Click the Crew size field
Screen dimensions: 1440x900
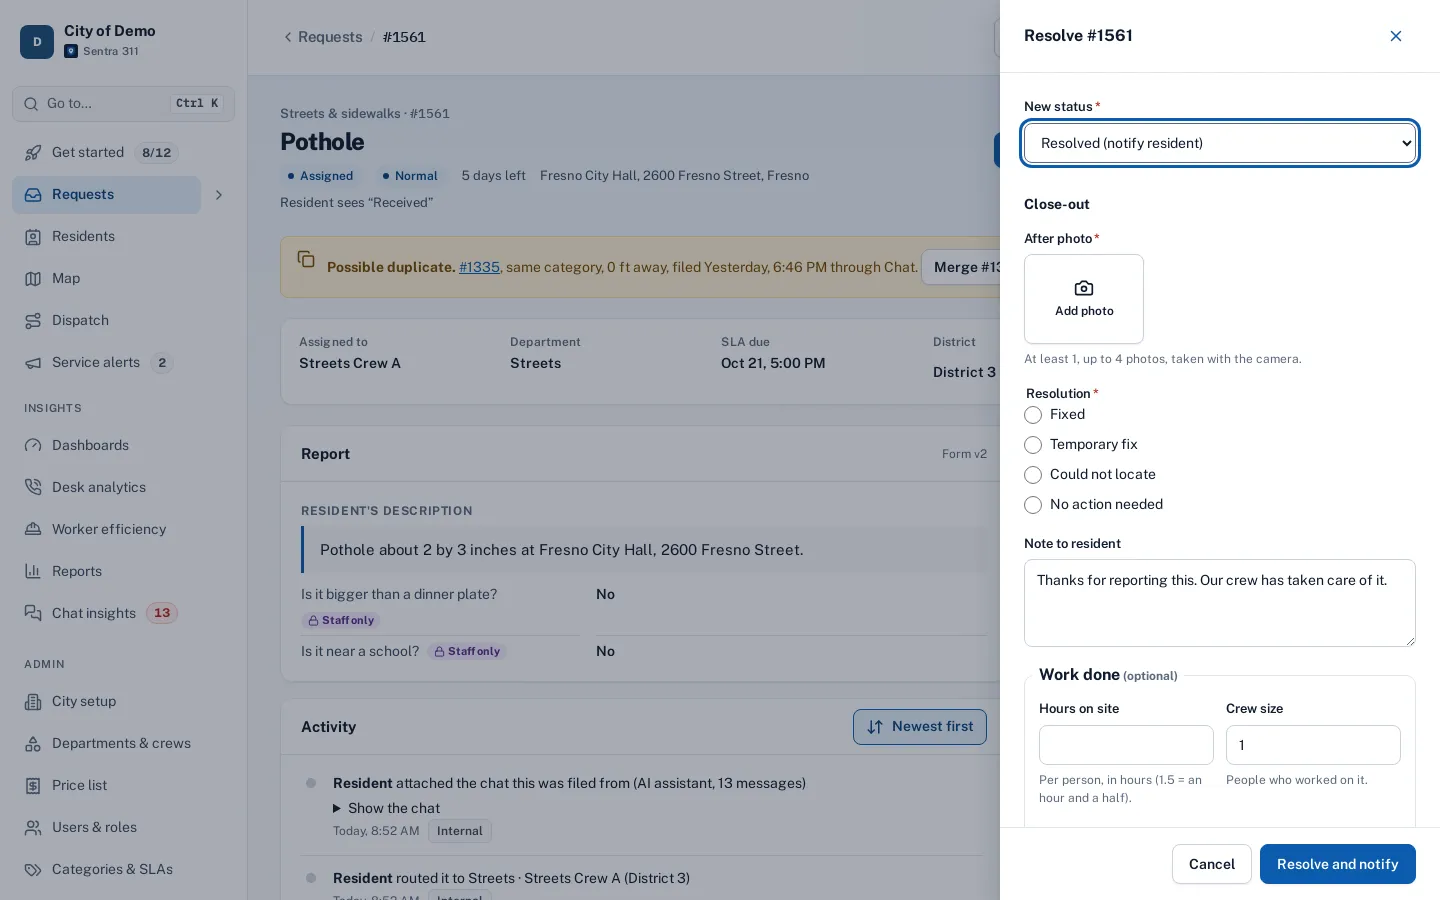1313,745
